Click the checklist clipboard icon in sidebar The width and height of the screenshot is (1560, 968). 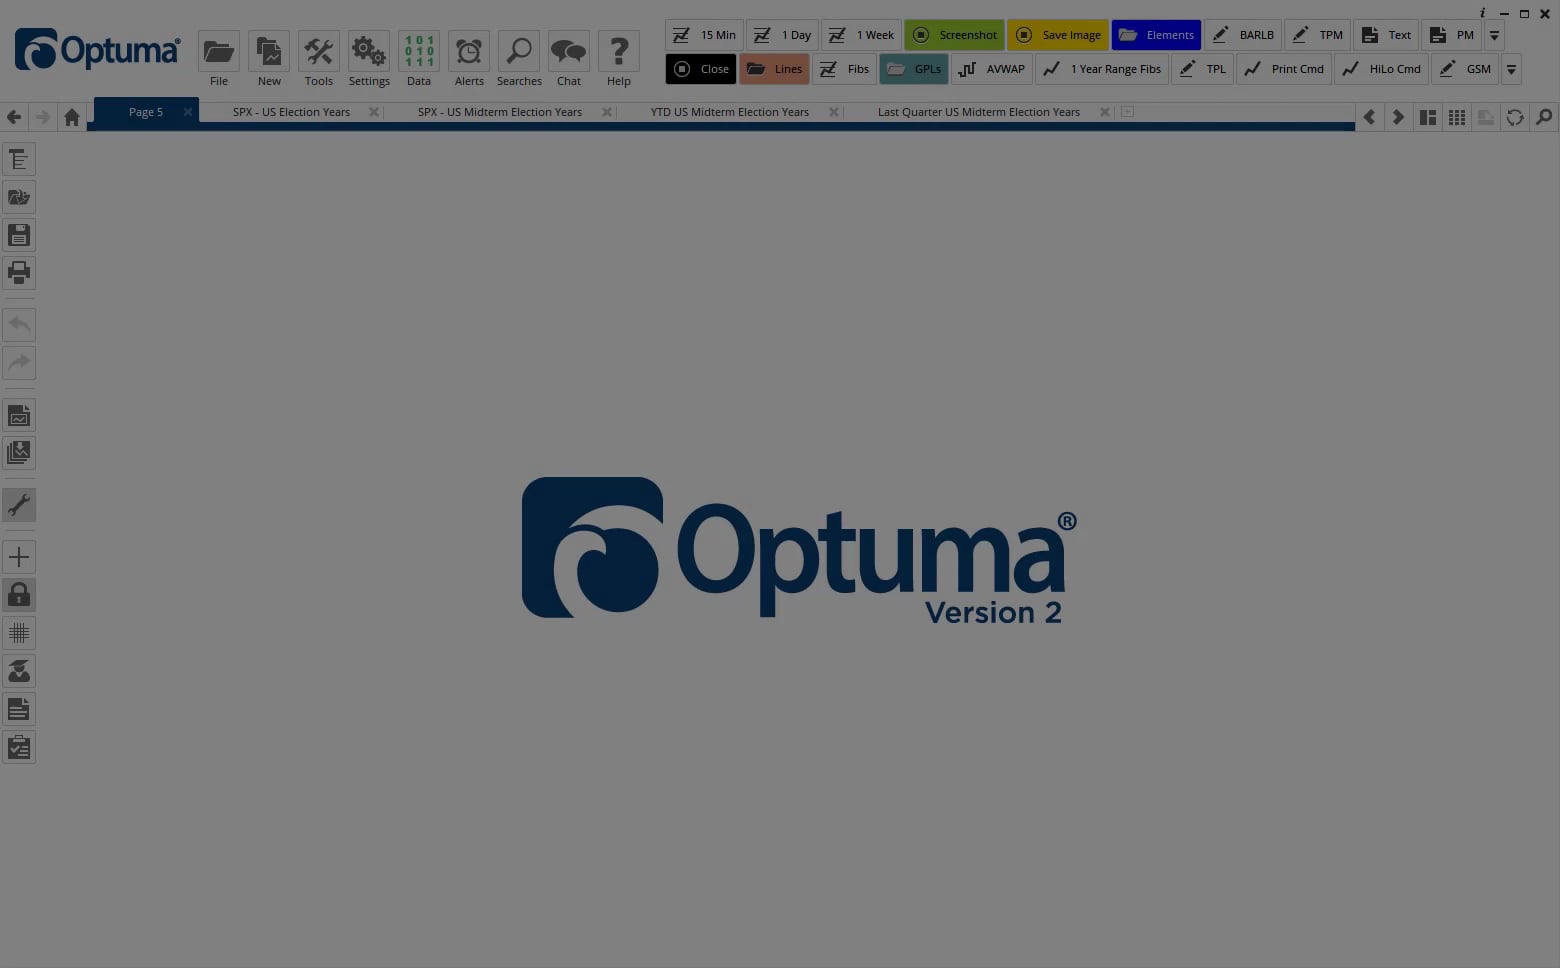click(x=19, y=748)
